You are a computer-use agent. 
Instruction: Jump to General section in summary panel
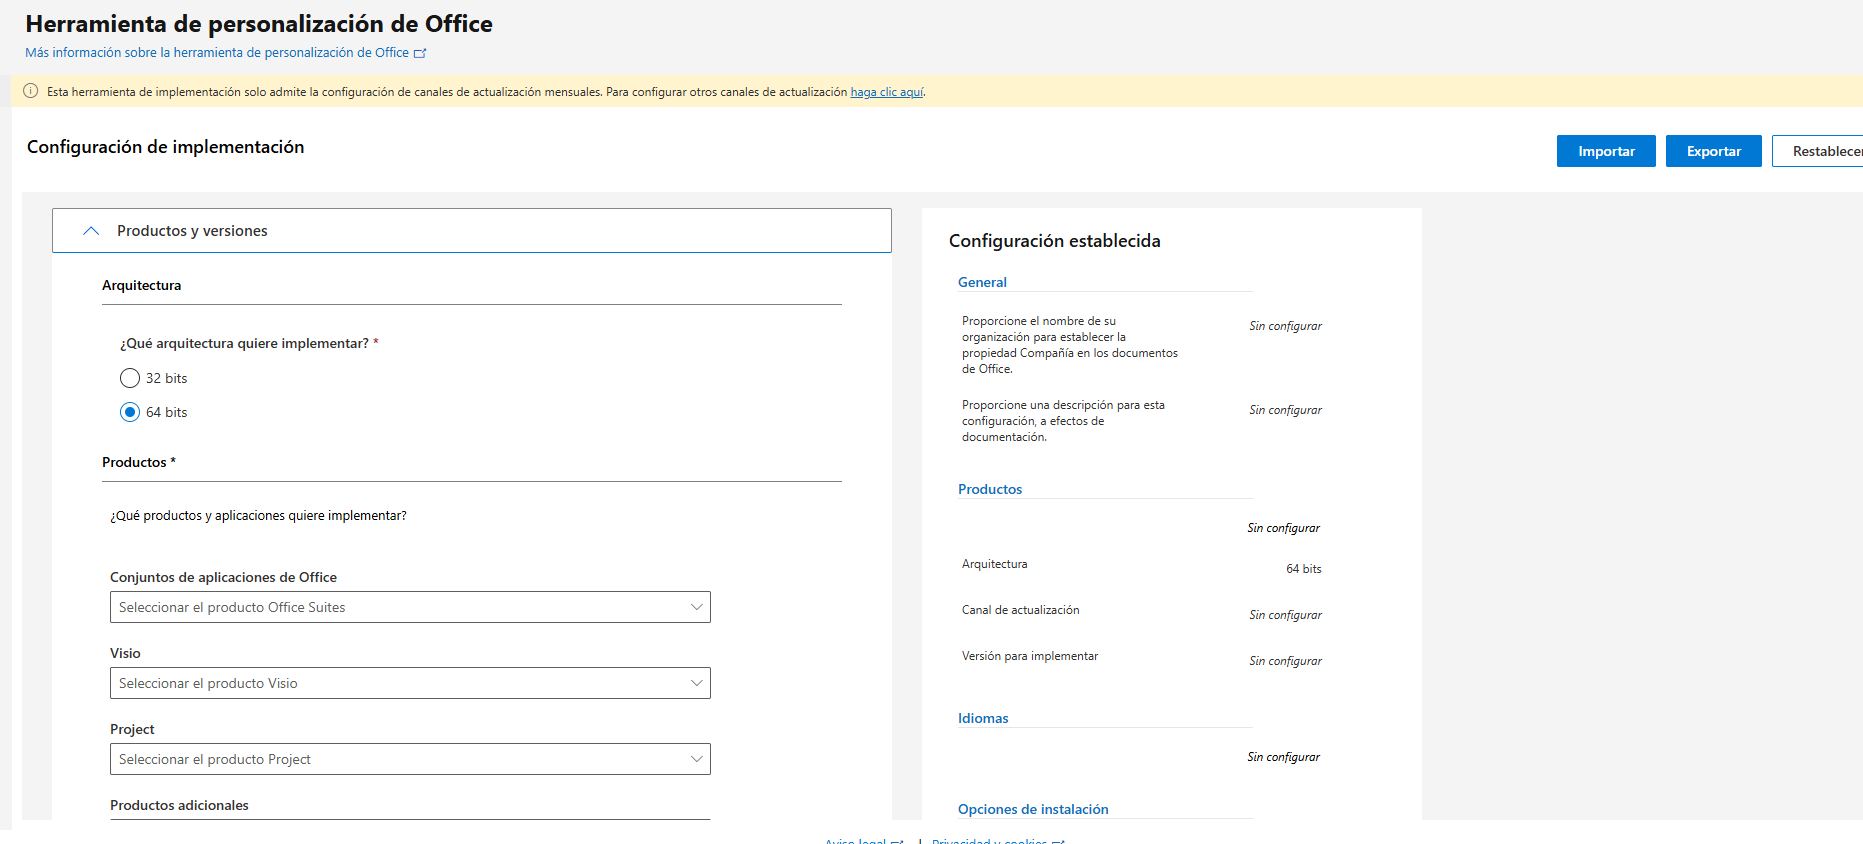point(982,282)
